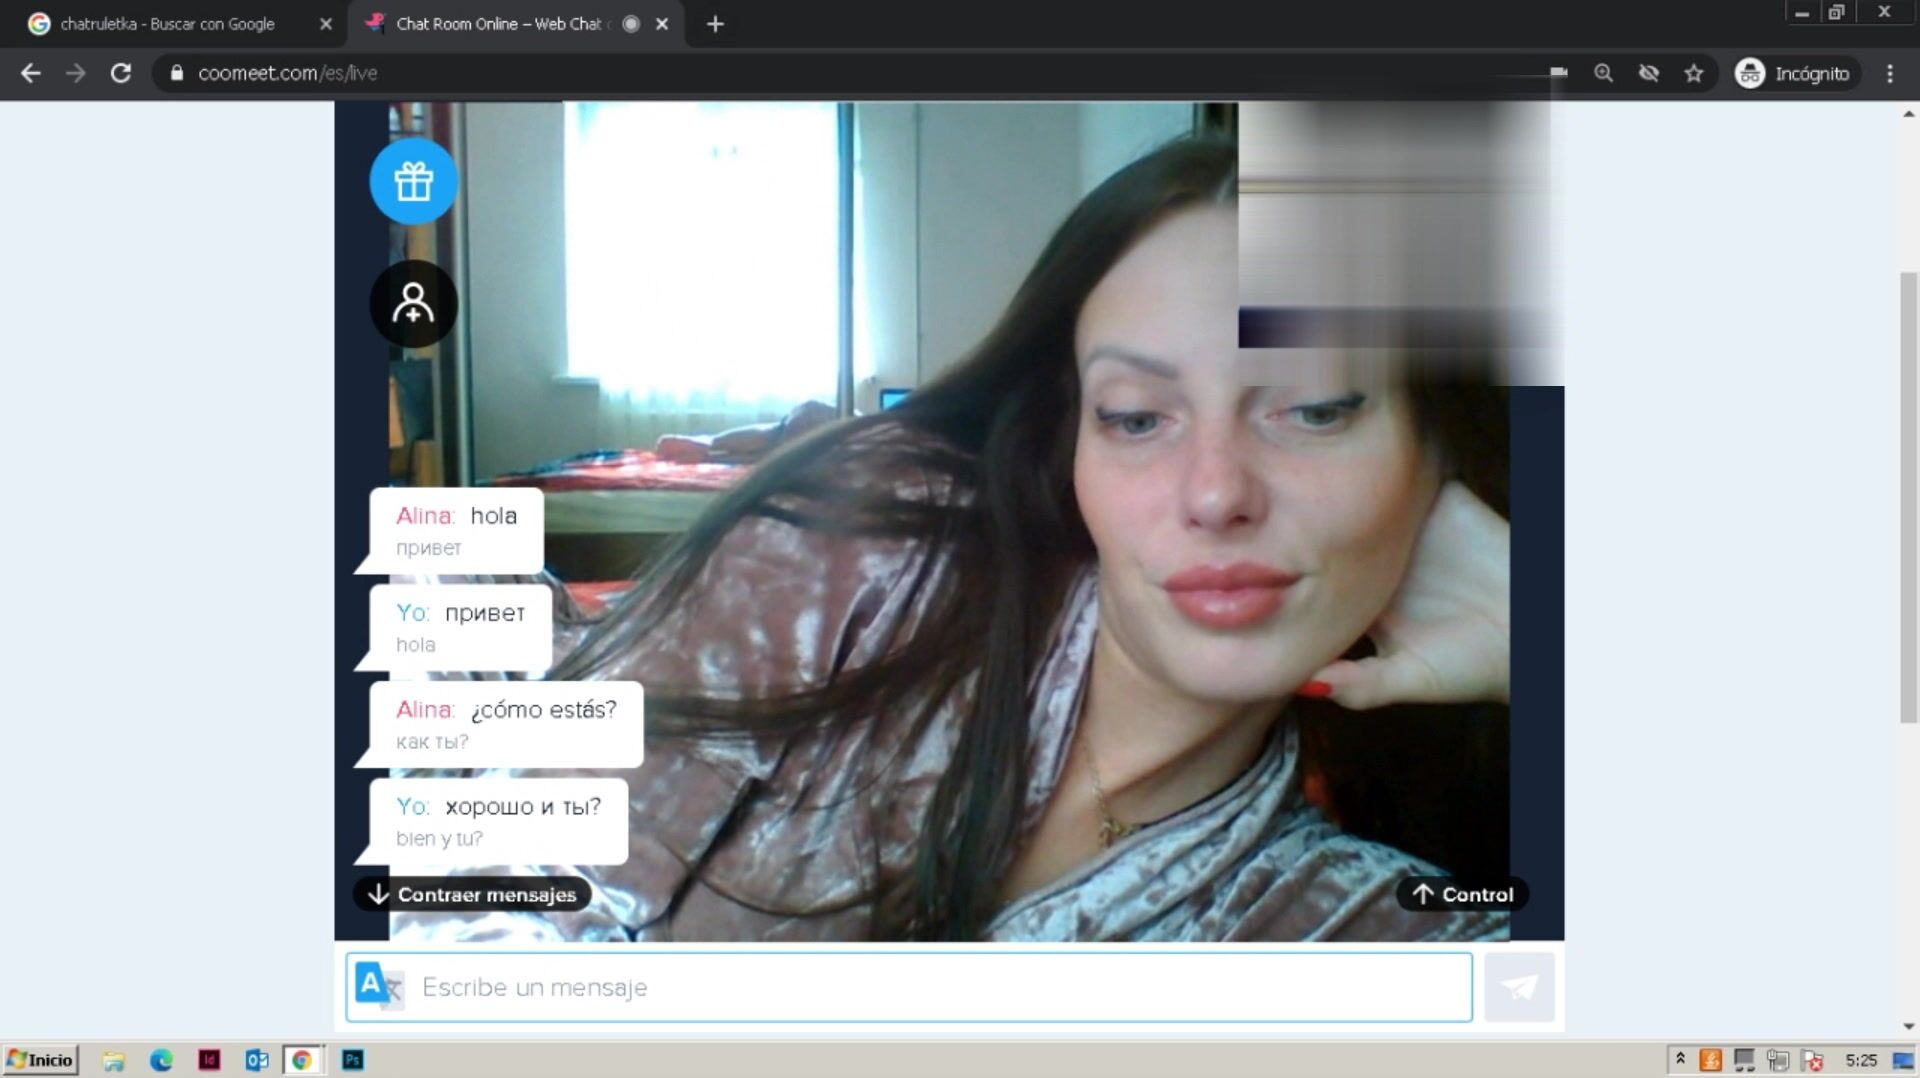Open Java tray icon
Viewport: 1920px width, 1078px height.
pos(1711,1060)
